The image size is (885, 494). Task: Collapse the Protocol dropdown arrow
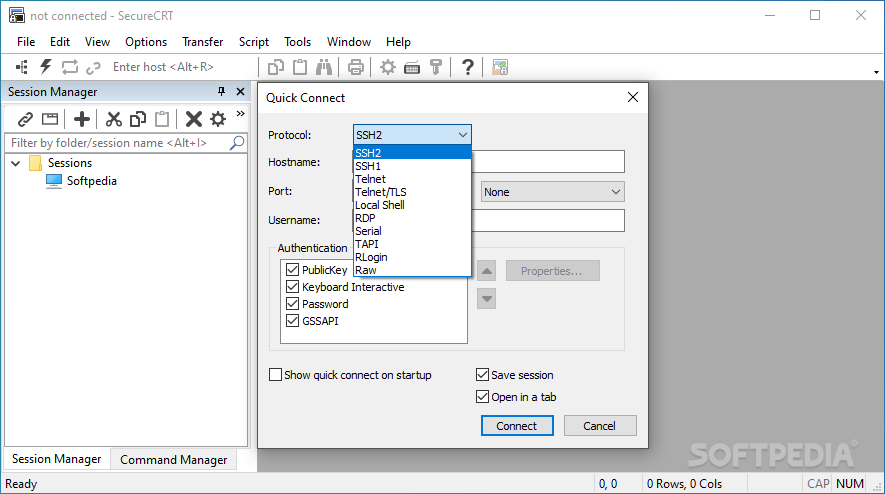tap(463, 135)
